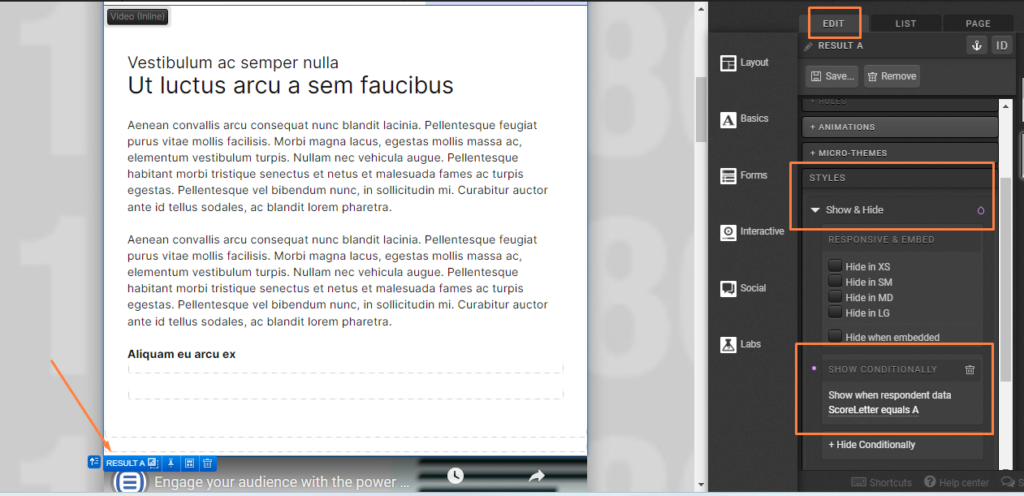This screenshot has width=1024, height=496.
Task: Enable the Hide in XS checkbox
Action: [x=835, y=266]
